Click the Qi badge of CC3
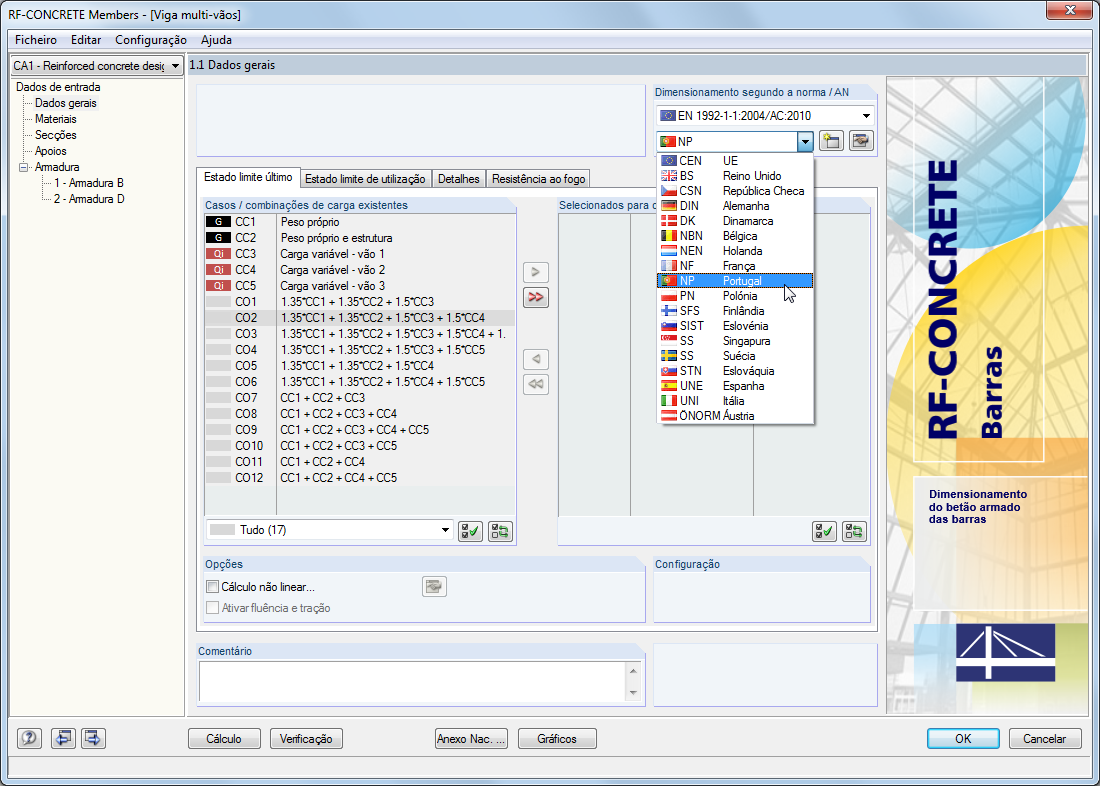1100x786 pixels. pyautogui.click(x=218, y=254)
